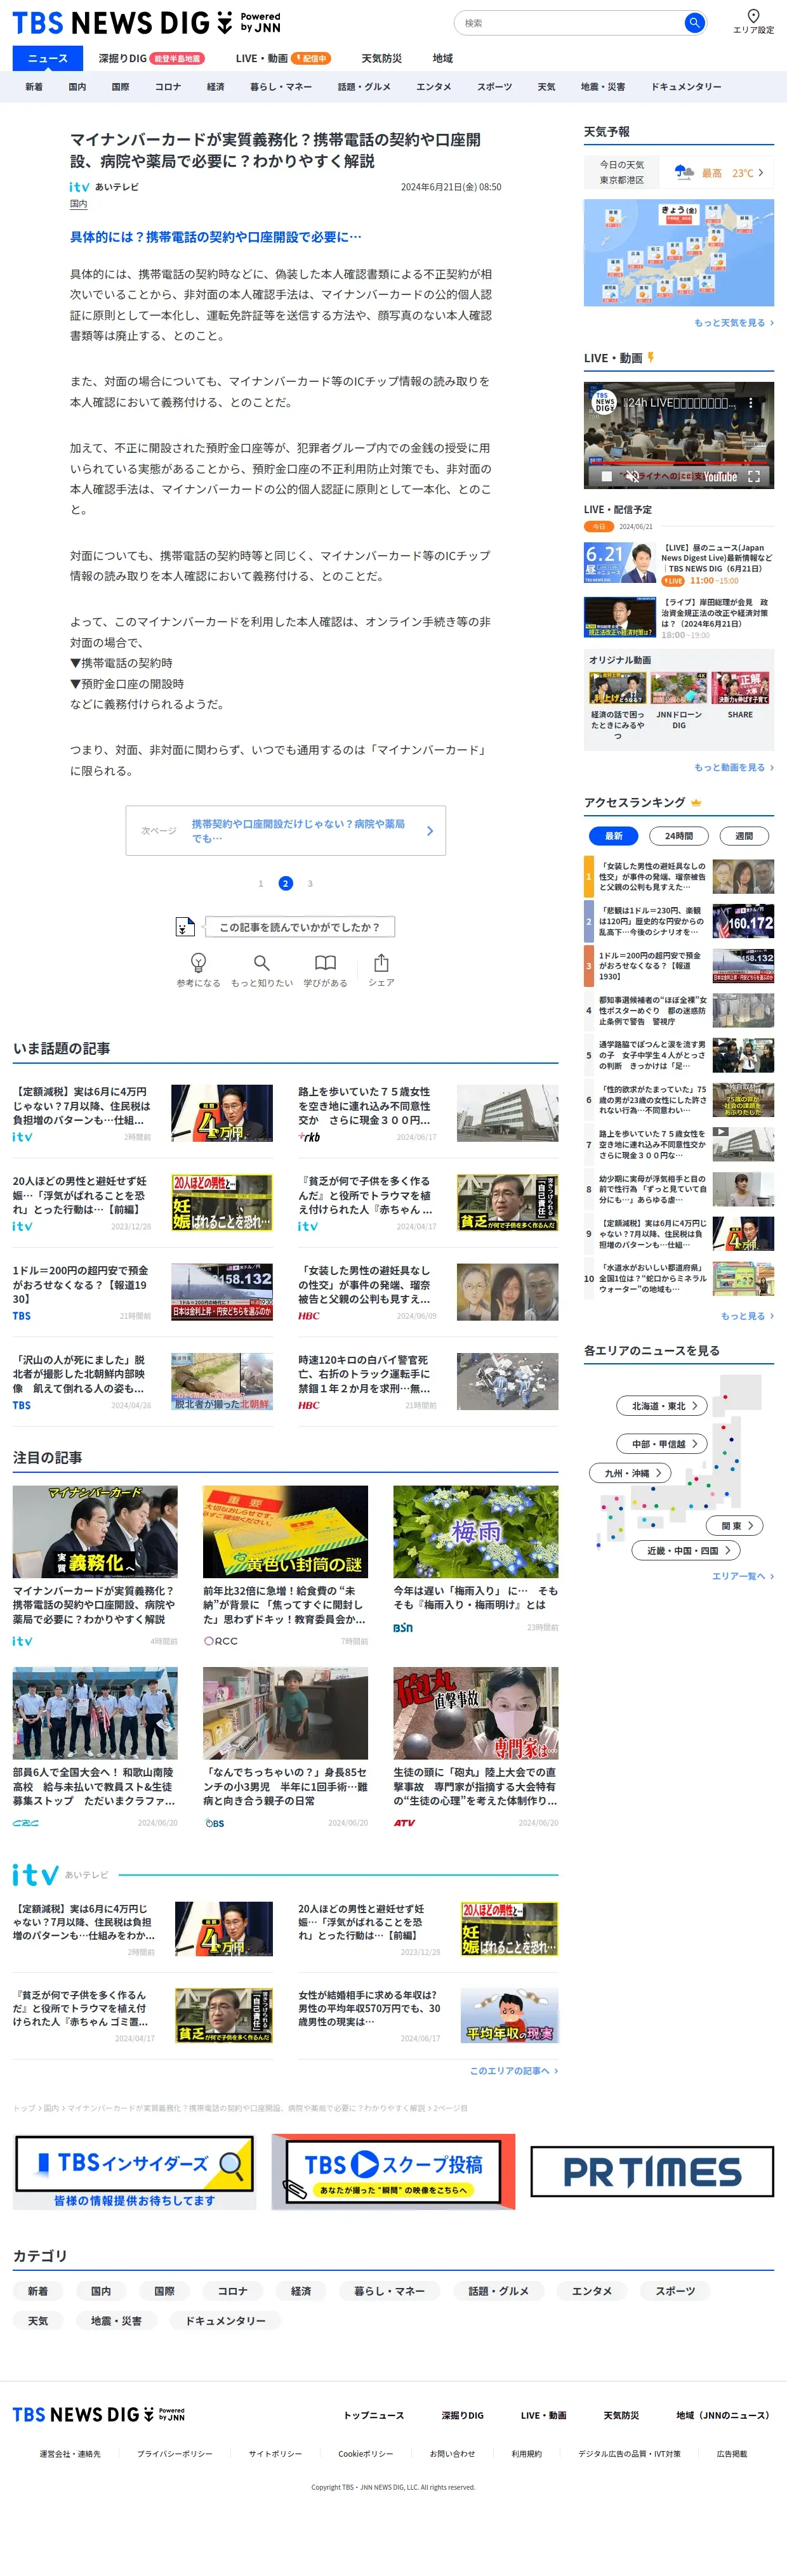
Task: Open the 梅雨 hydrangea article thumbnail
Action: tap(476, 1531)
